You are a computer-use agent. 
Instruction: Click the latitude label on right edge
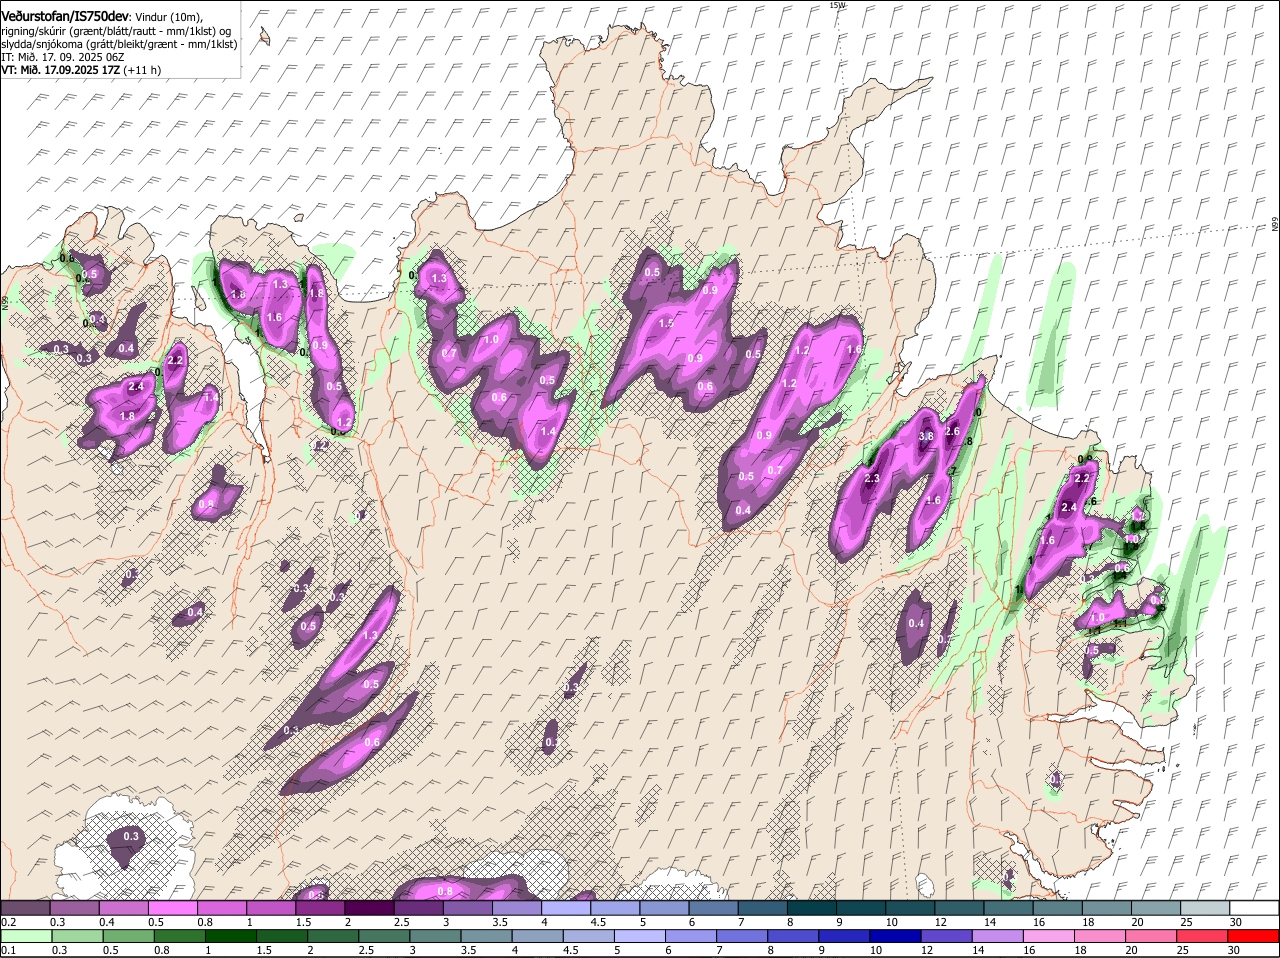[x=1275, y=225]
